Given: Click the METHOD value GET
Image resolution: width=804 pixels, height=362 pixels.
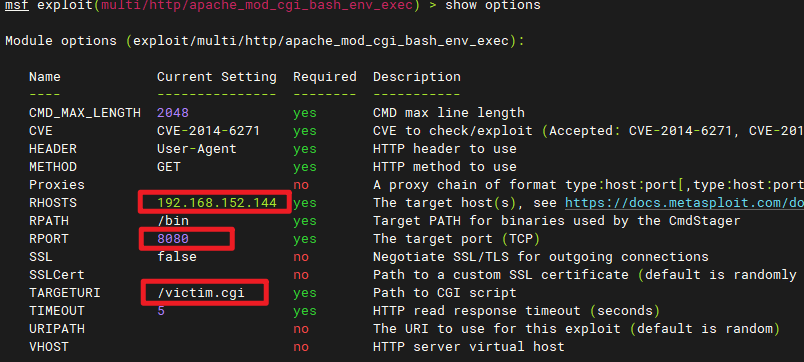Looking at the screenshot, I should tap(169, 167).
